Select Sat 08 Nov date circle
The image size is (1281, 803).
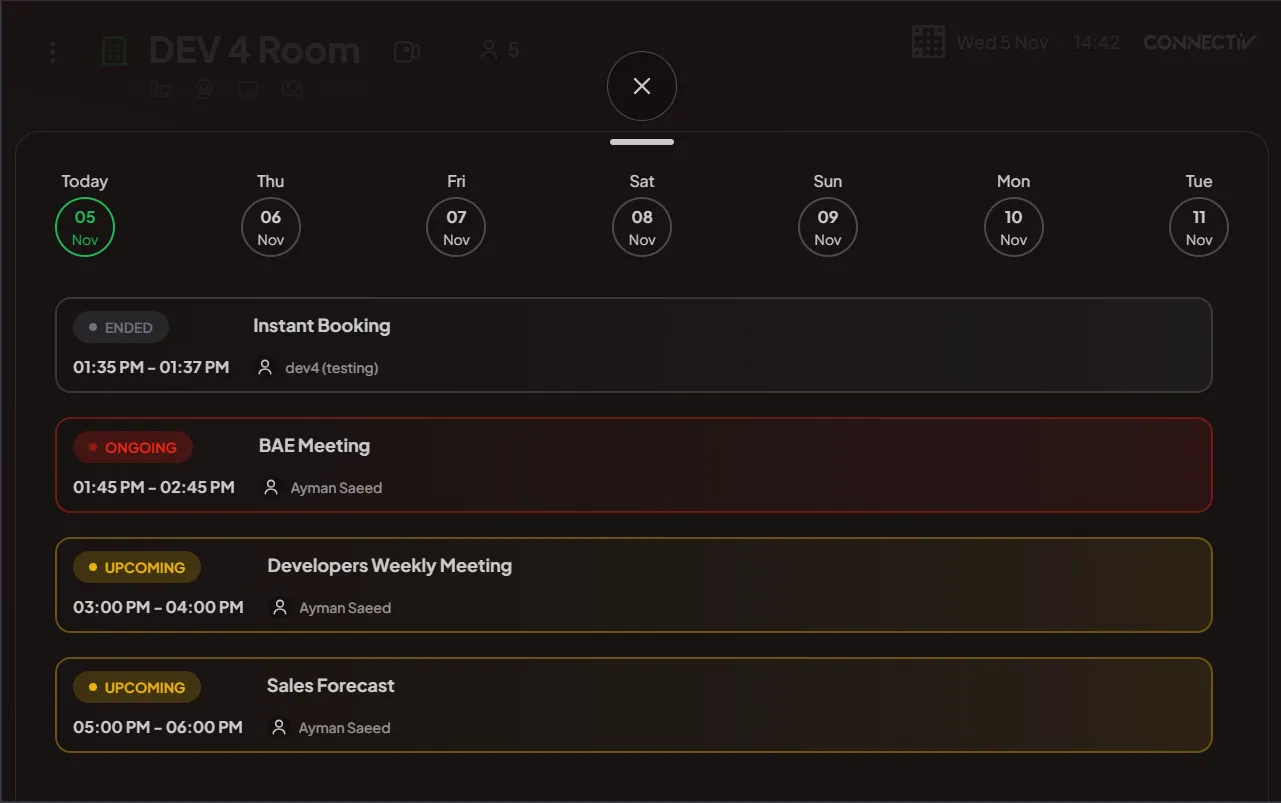(642, 227)
